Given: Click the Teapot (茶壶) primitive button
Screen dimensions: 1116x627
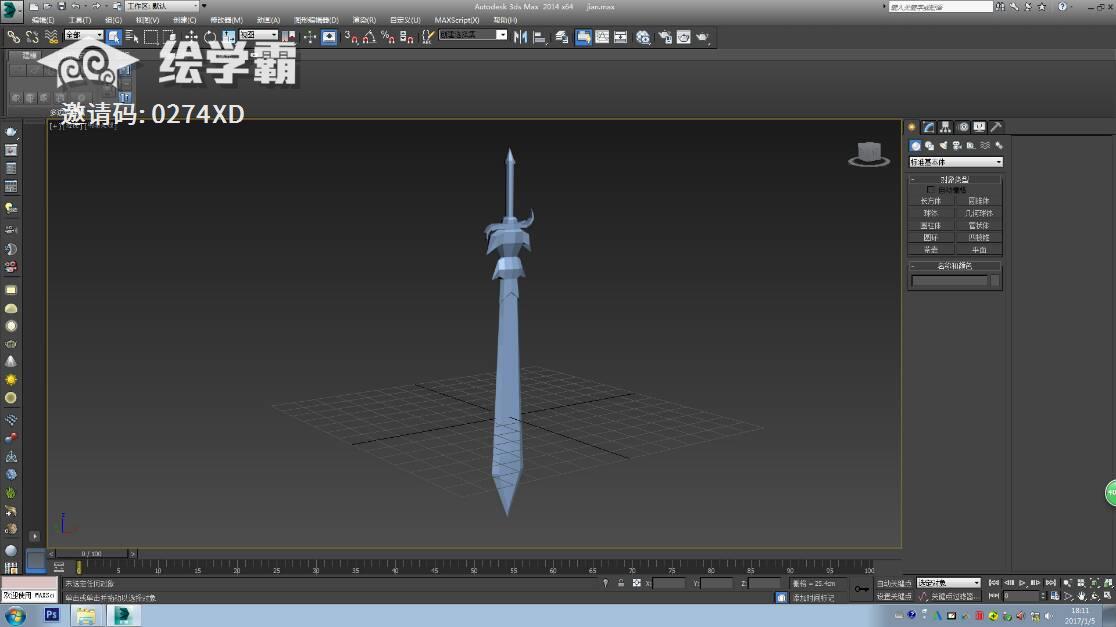Looking at the screenshot, I should pyautogui.click(x=931, y=250).
